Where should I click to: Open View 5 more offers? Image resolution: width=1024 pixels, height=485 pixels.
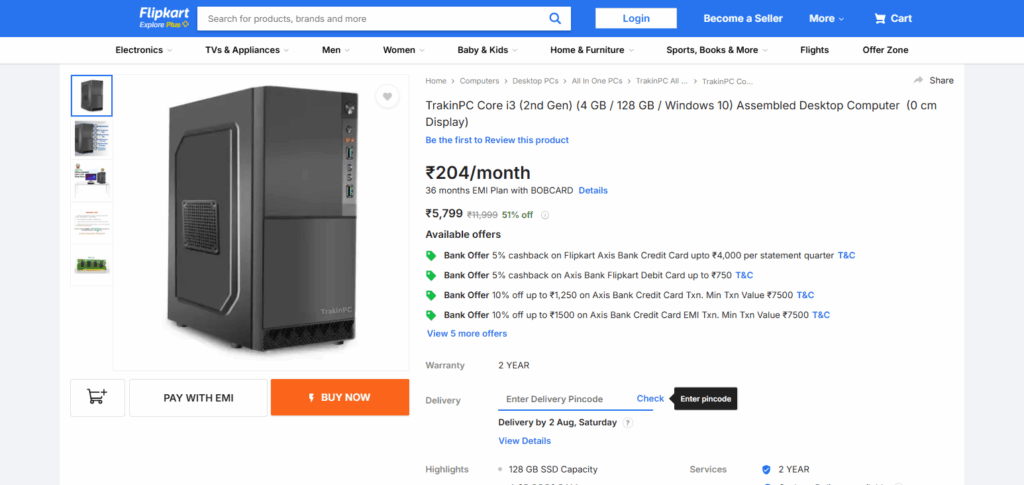click(466, 334)
